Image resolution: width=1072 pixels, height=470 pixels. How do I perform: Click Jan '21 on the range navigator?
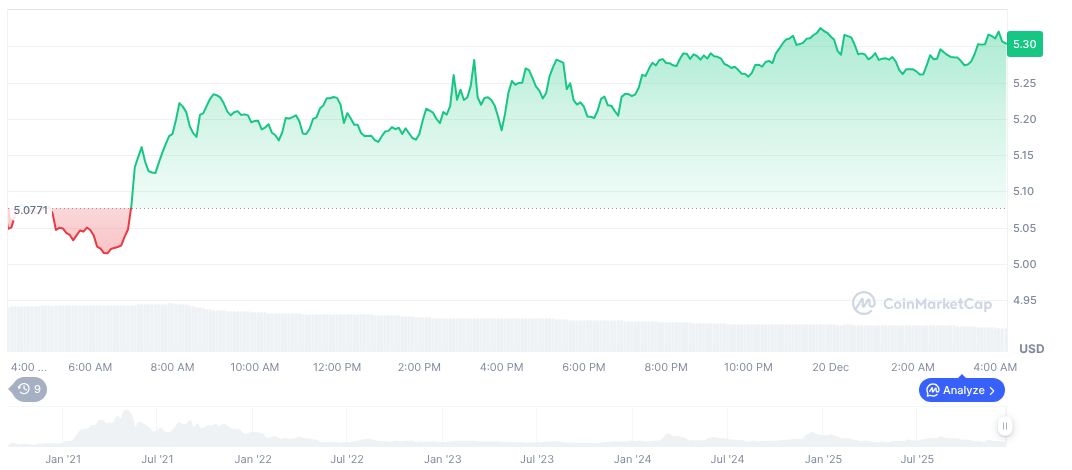[63, 459]
